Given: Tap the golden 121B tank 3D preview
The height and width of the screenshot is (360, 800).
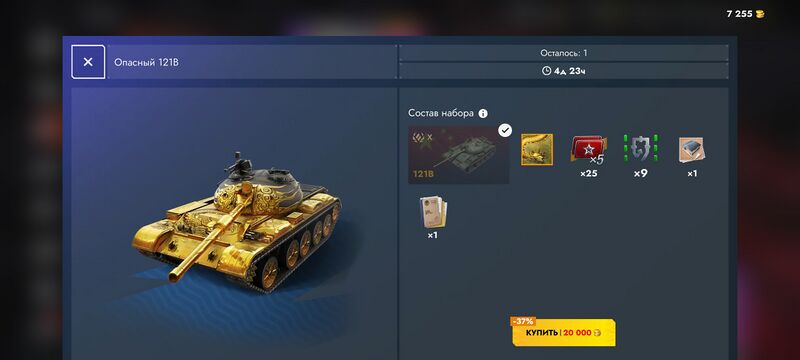Looking at the screenshot, I should 236,223.
